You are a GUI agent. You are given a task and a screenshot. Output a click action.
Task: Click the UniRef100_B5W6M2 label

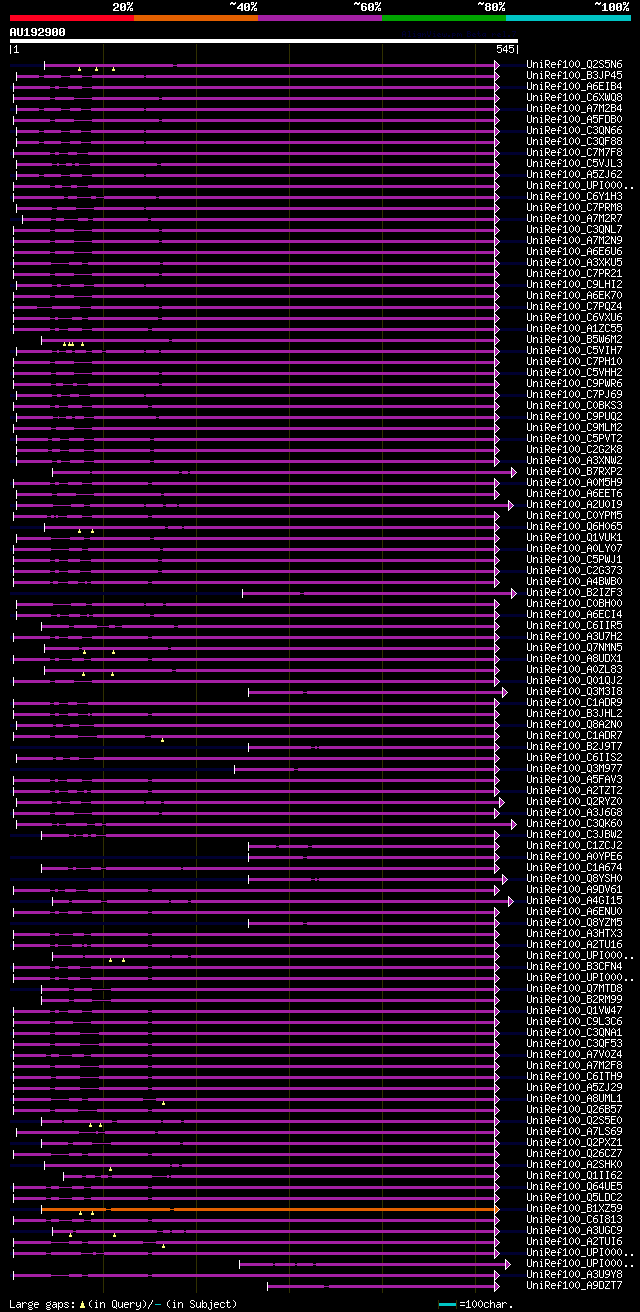pos(574,340)
